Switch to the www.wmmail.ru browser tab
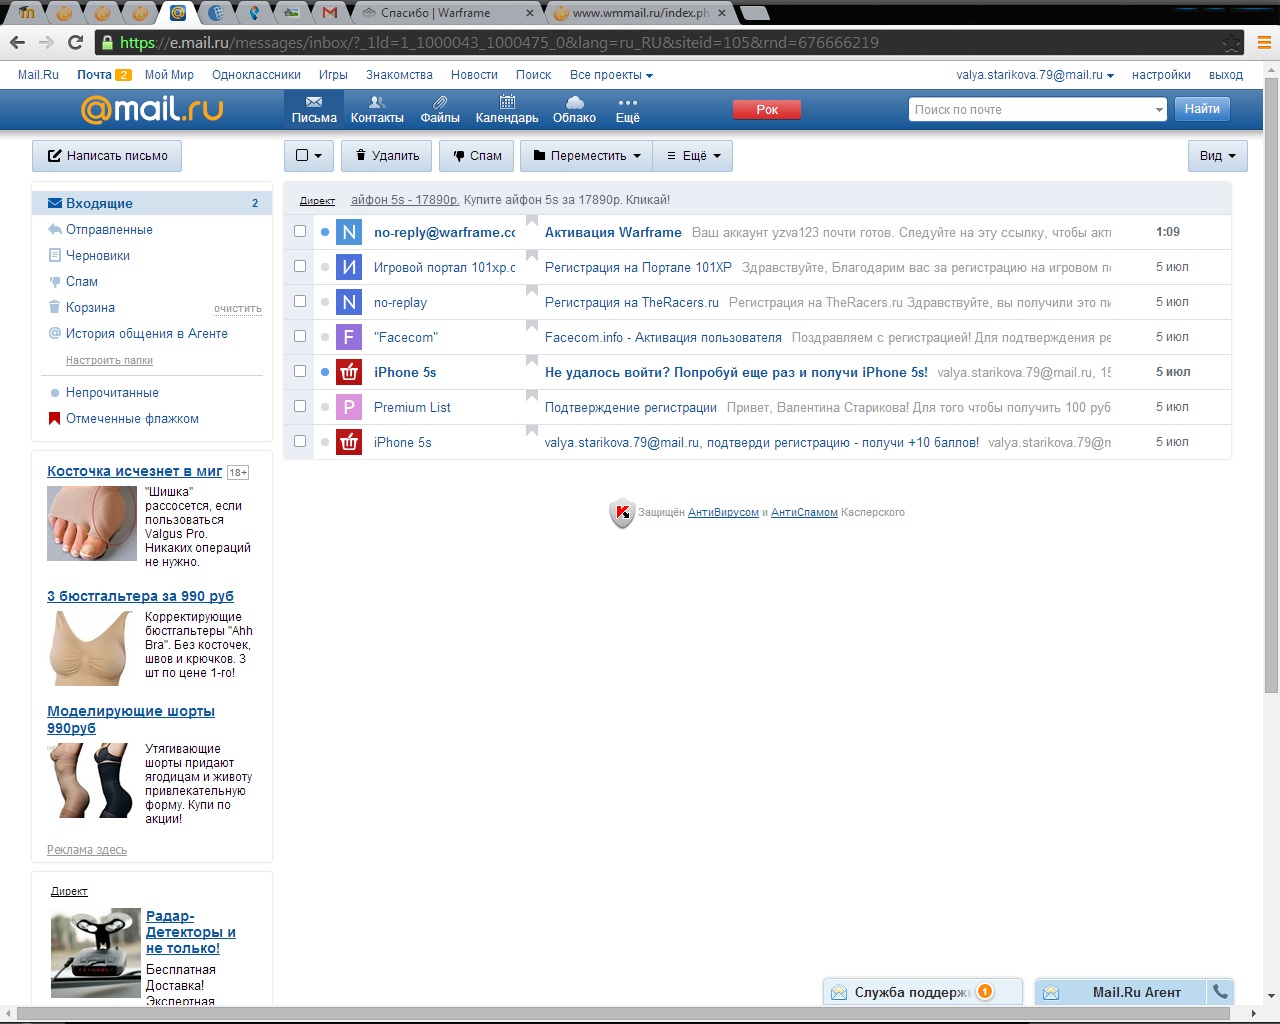1280x1024 pixels. point(641,13)
